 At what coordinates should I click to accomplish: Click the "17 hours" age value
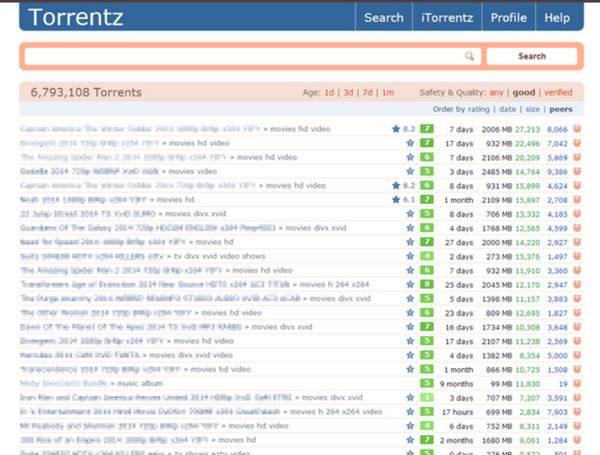(x=458, y=412)
